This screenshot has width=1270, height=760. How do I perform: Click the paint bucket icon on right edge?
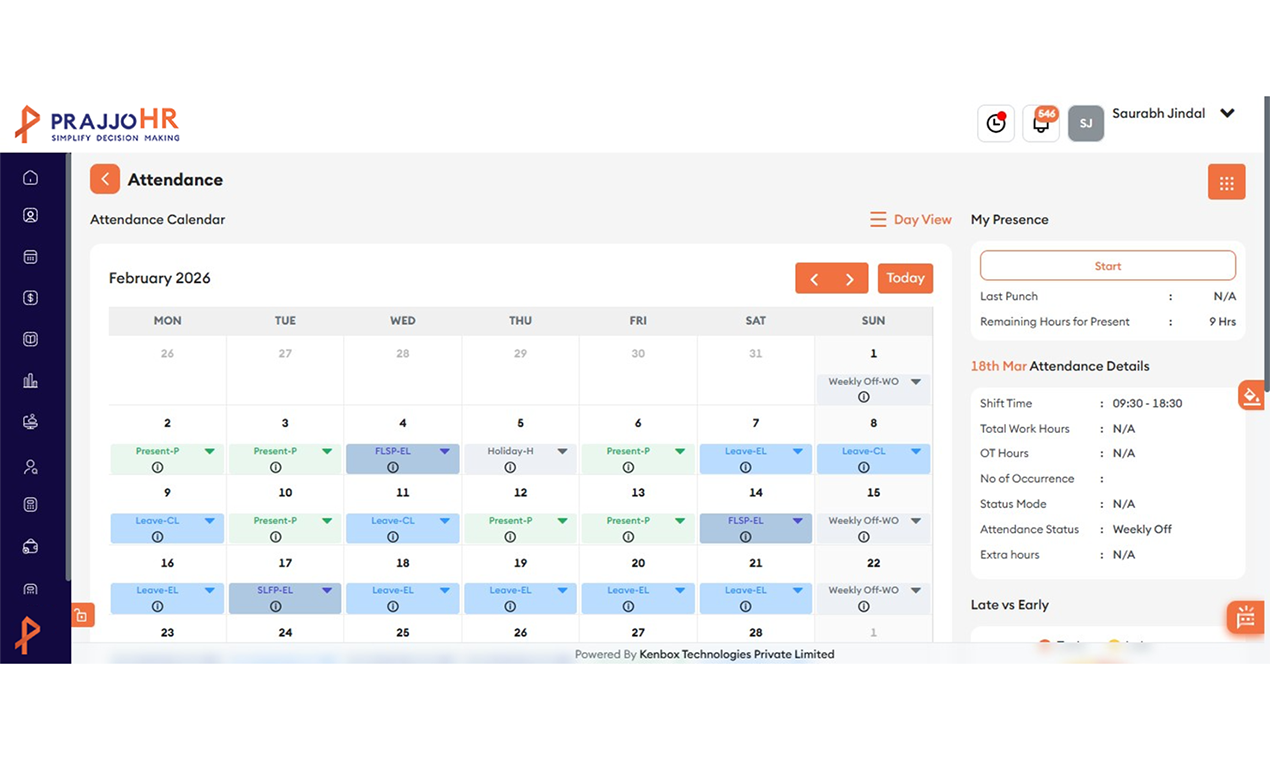(x=1250, y=396)
